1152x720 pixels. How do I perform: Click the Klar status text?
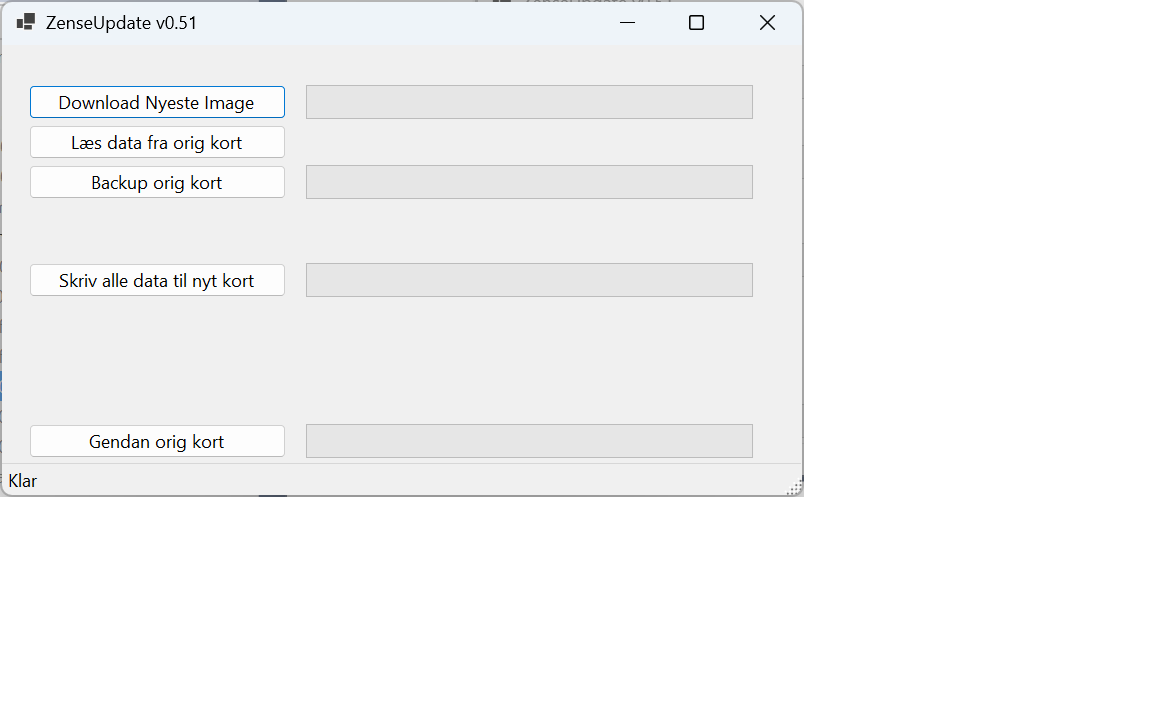click(23, 481)
